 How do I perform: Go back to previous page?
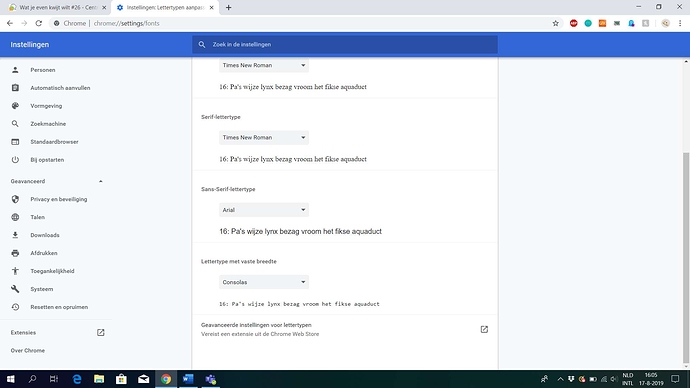[10, 23]
